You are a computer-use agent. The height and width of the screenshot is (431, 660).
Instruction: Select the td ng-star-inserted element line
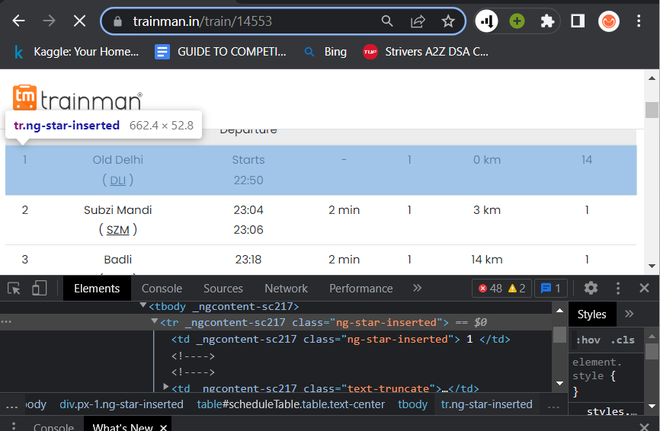click(x=341, y=339)
